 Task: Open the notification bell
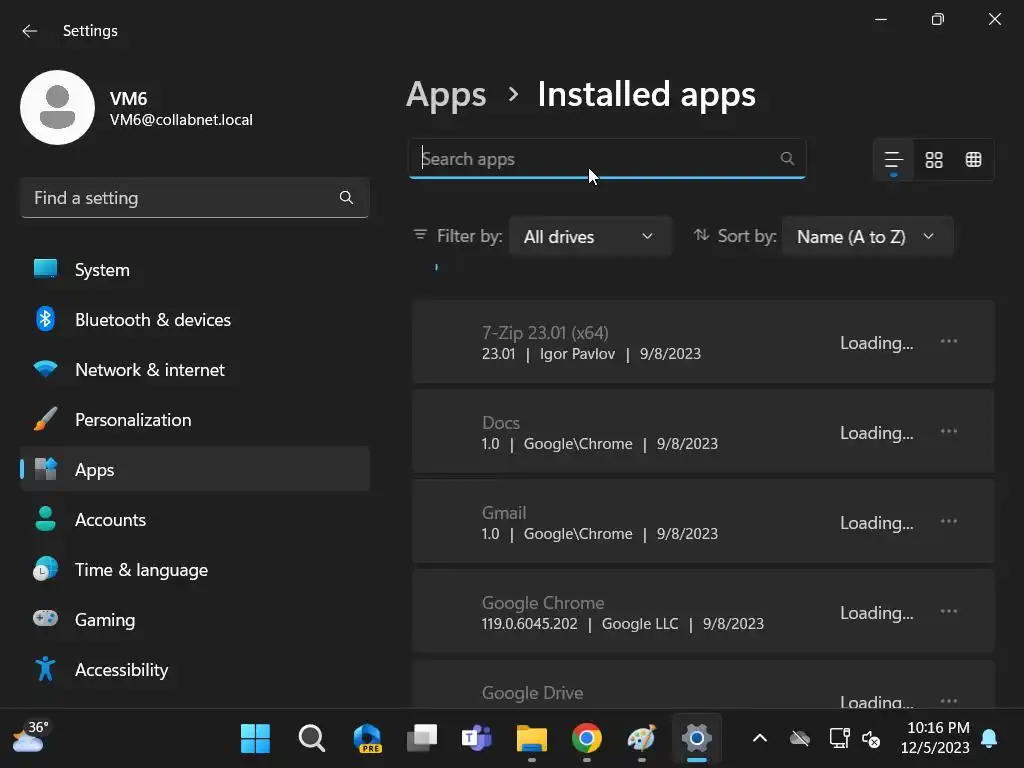pos(989,739)
